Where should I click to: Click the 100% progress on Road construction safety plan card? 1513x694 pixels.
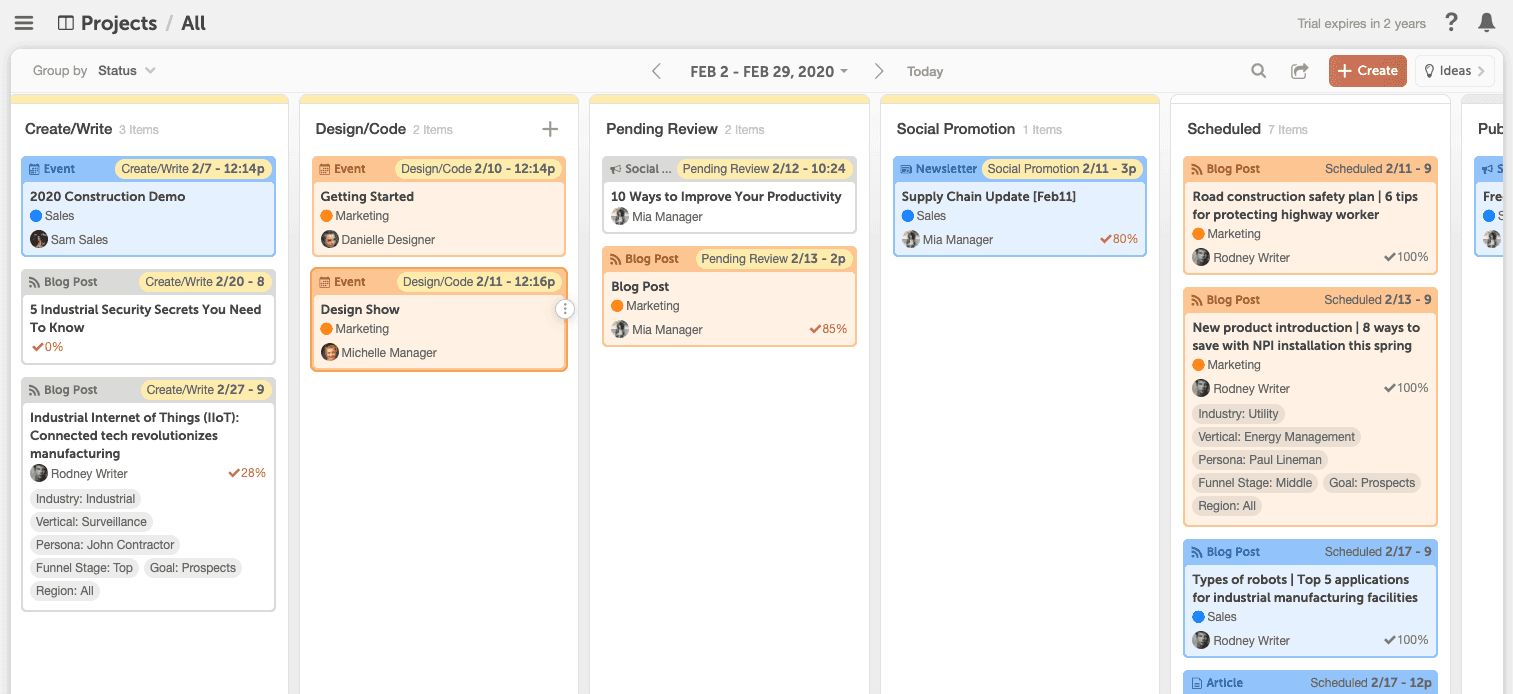pos(1406,257)
